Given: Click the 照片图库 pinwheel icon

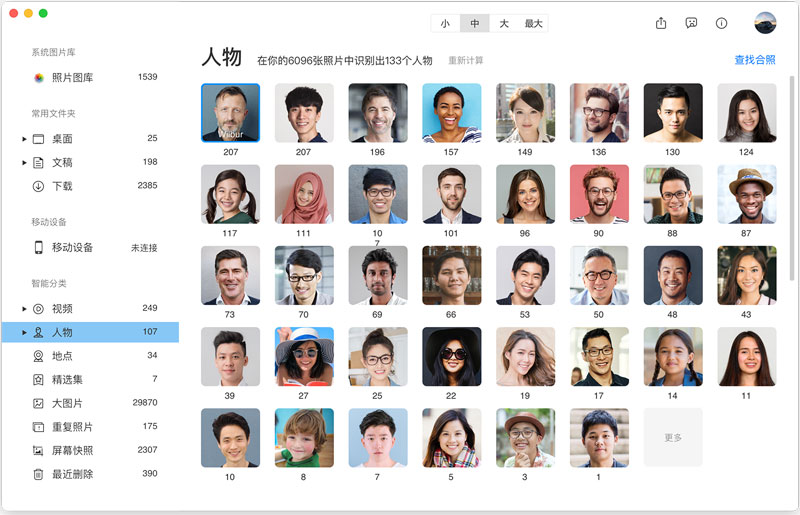Looking at the screenshot, I should click(x=39, y=78).
